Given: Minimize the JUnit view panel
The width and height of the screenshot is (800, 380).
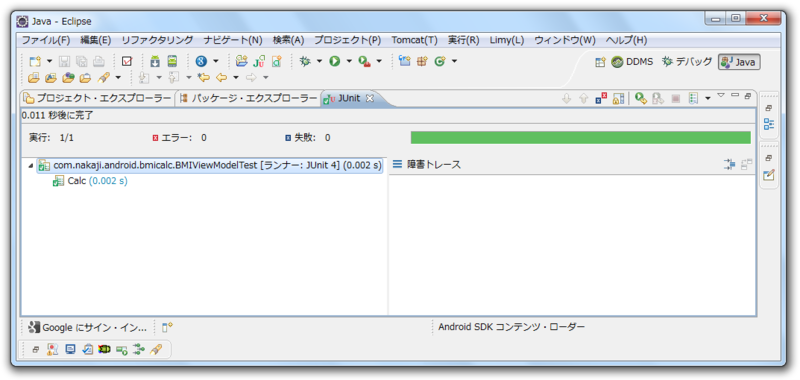Looking at the screenshot, I should pyautogui.click(x=735, y=95).
